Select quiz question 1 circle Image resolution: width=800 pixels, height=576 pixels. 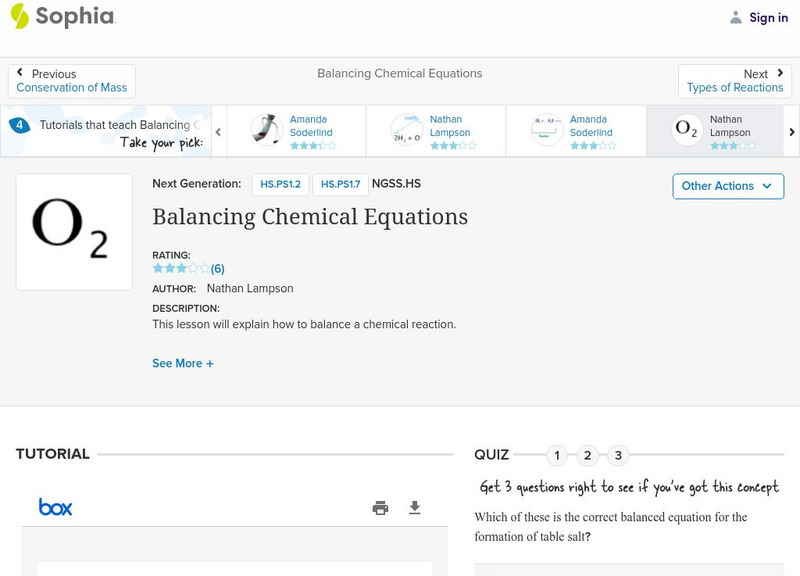tap(557, 456)
